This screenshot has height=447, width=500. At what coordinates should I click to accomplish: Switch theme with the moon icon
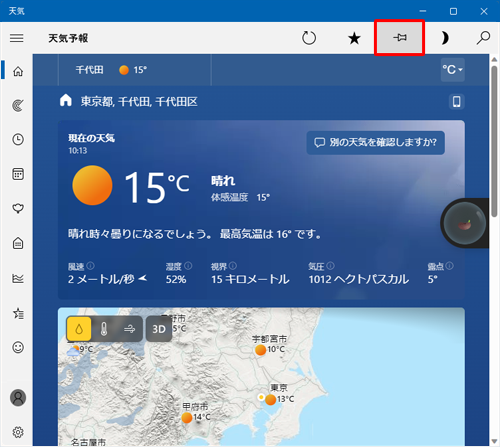[x=445, y=38]
